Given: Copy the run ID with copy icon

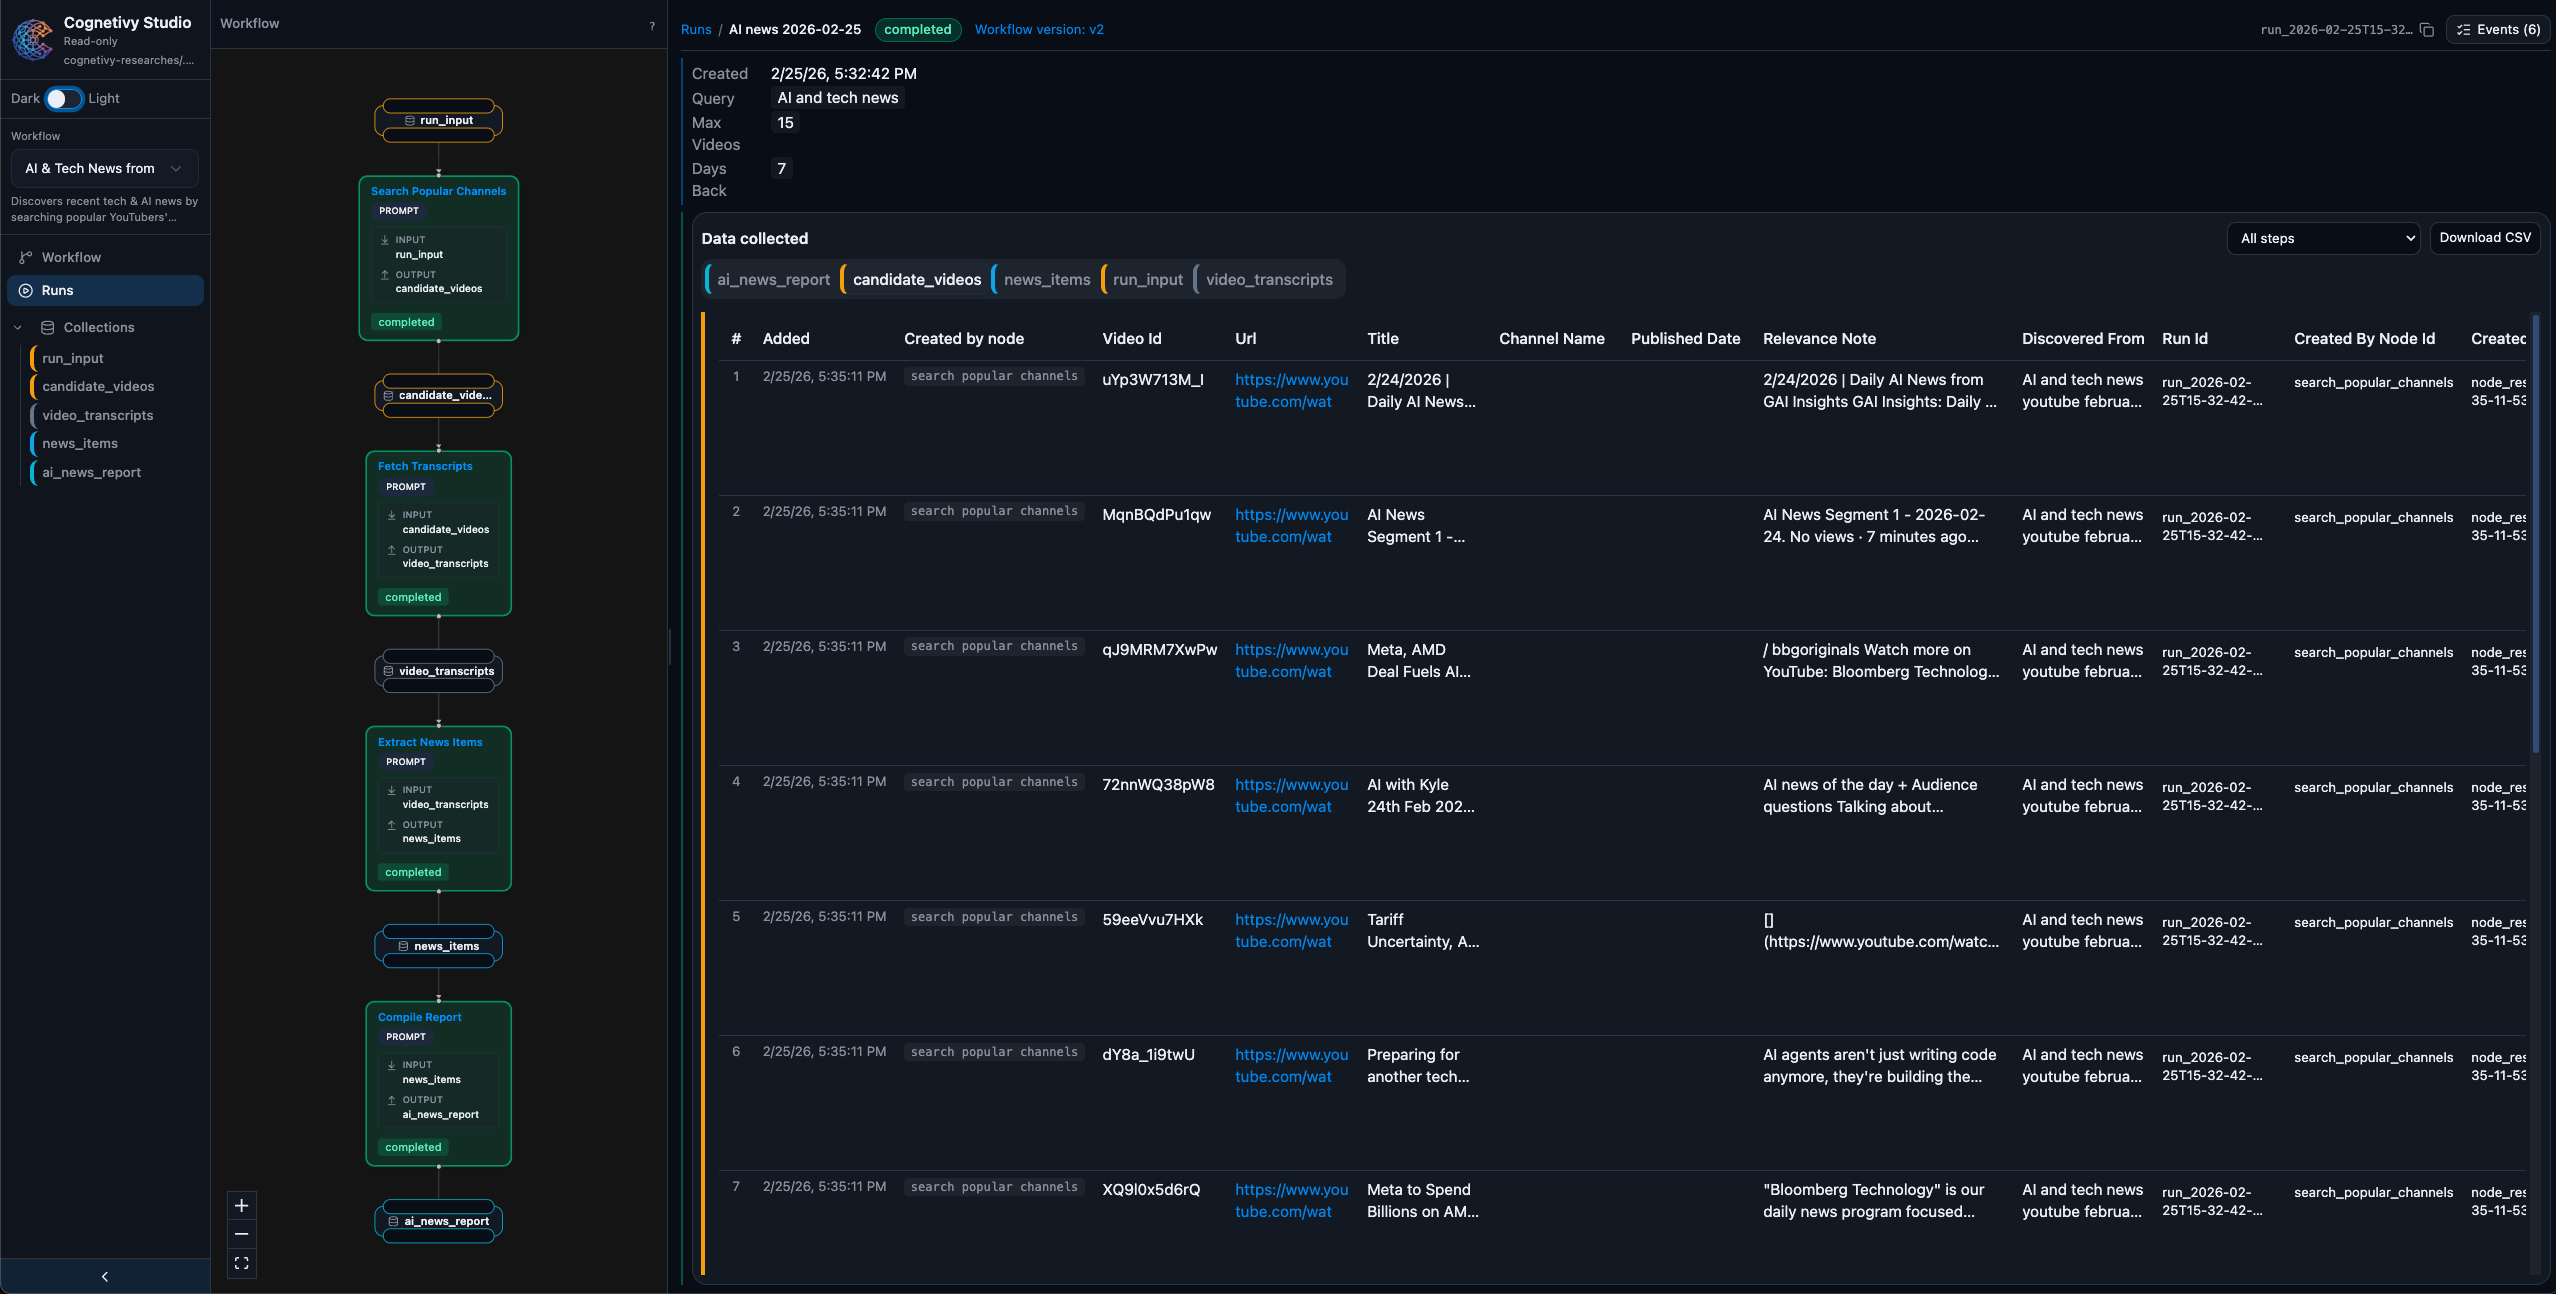Looking at the screenshot, I should (2427, 30).
